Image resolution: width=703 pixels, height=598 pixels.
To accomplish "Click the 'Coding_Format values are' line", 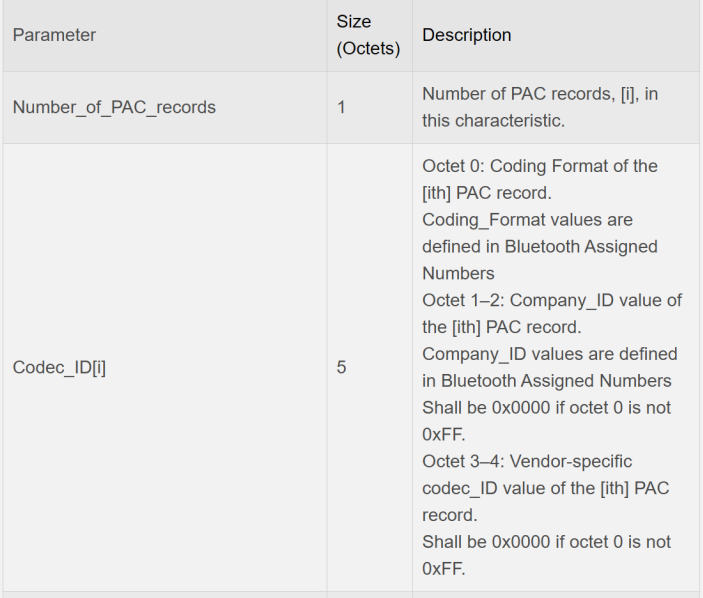I will pos(527,219).
